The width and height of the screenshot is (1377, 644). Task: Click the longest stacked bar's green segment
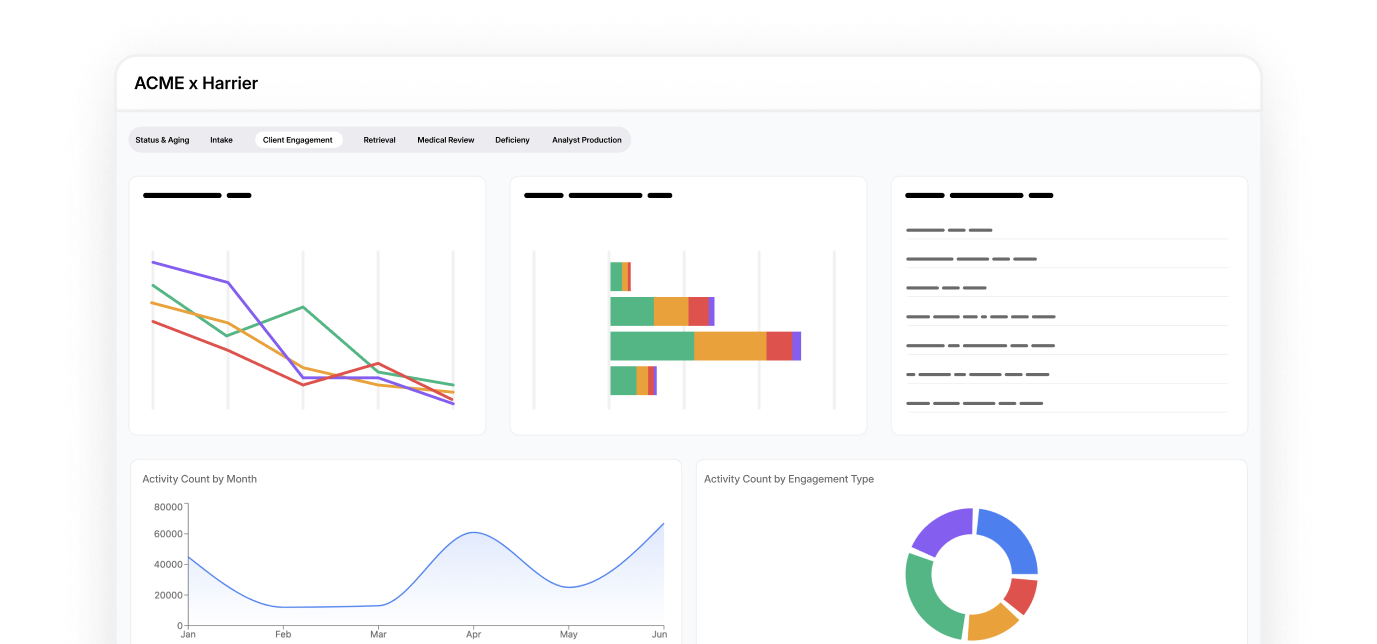point(652,346)
